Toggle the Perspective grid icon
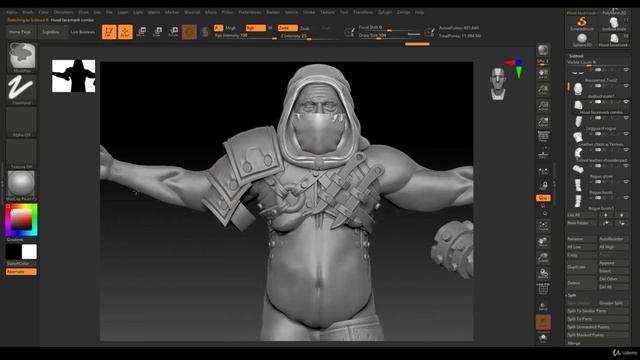The image size is (640, 360). click(x=543, y=137)
